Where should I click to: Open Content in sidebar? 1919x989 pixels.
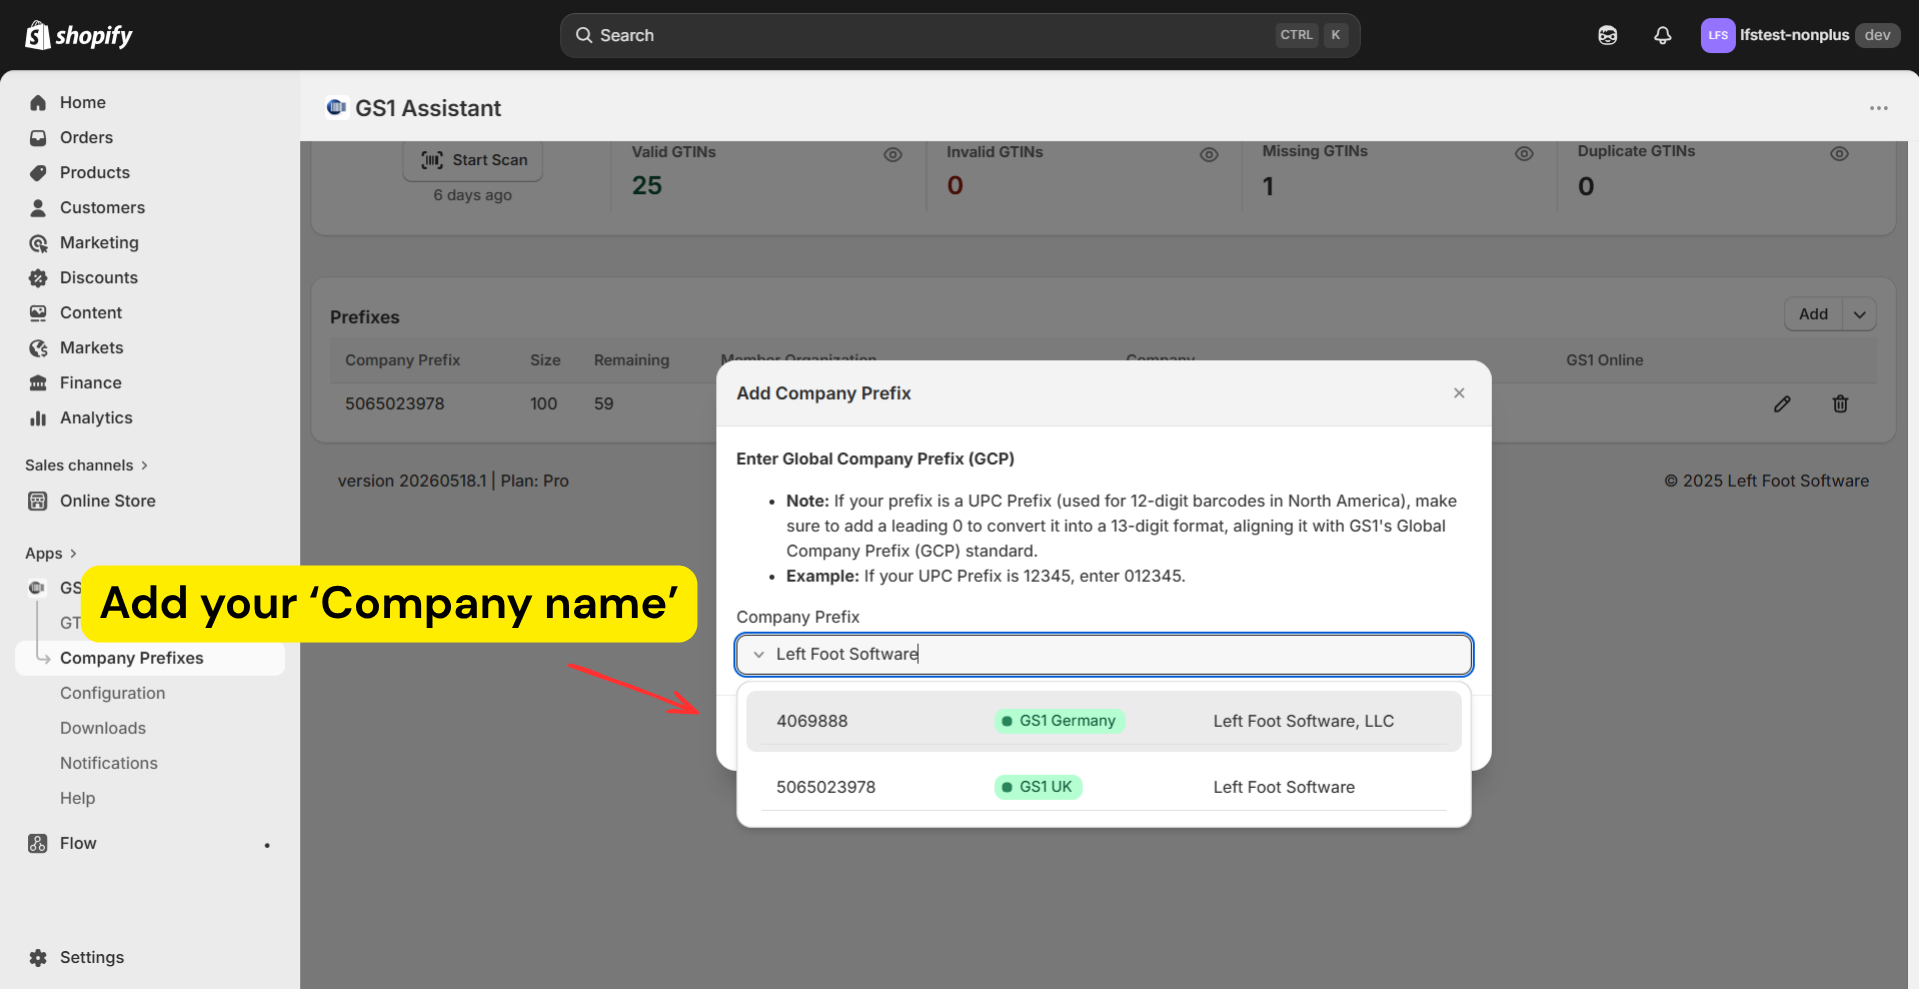[91, 312]
